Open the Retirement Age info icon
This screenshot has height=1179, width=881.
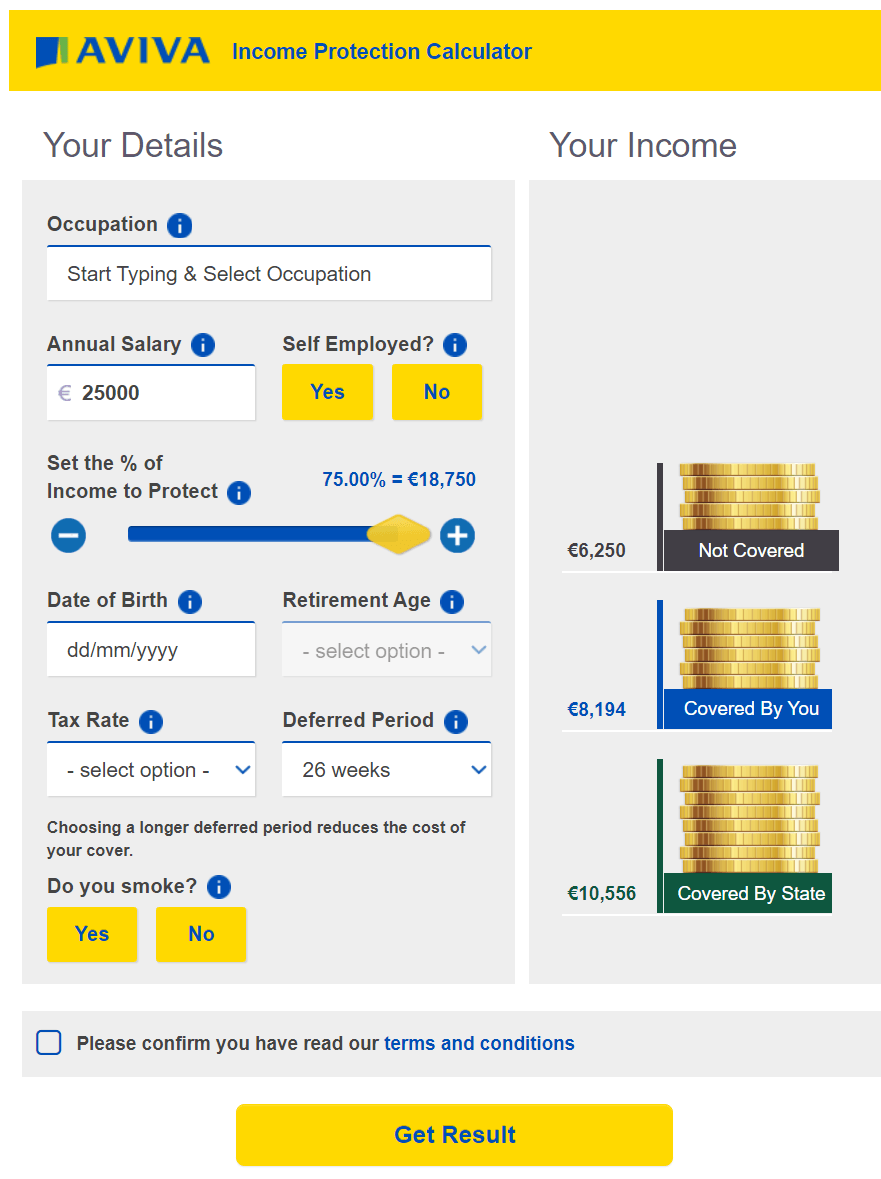(x=452, y=602)
